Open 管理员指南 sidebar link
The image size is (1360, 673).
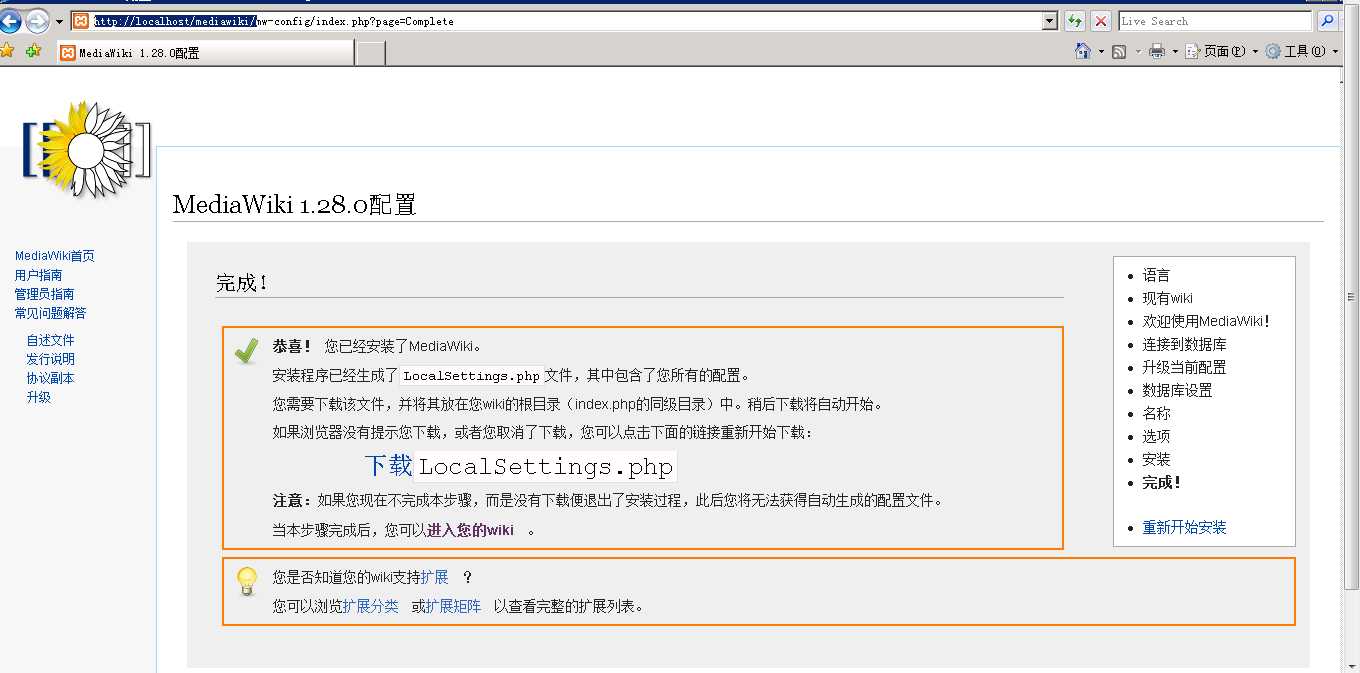click(x=44, y=294)
